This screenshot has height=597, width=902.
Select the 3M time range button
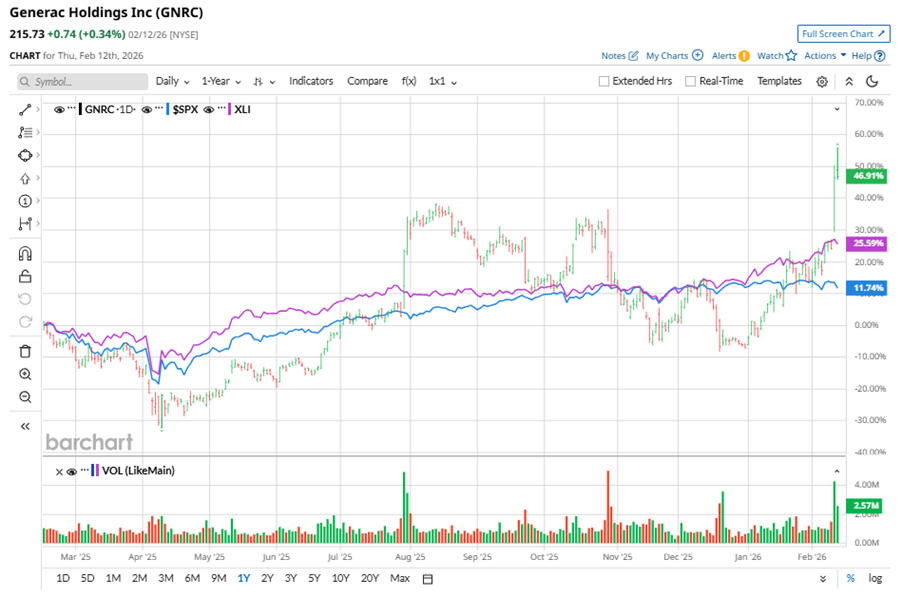tap(166, 578)
